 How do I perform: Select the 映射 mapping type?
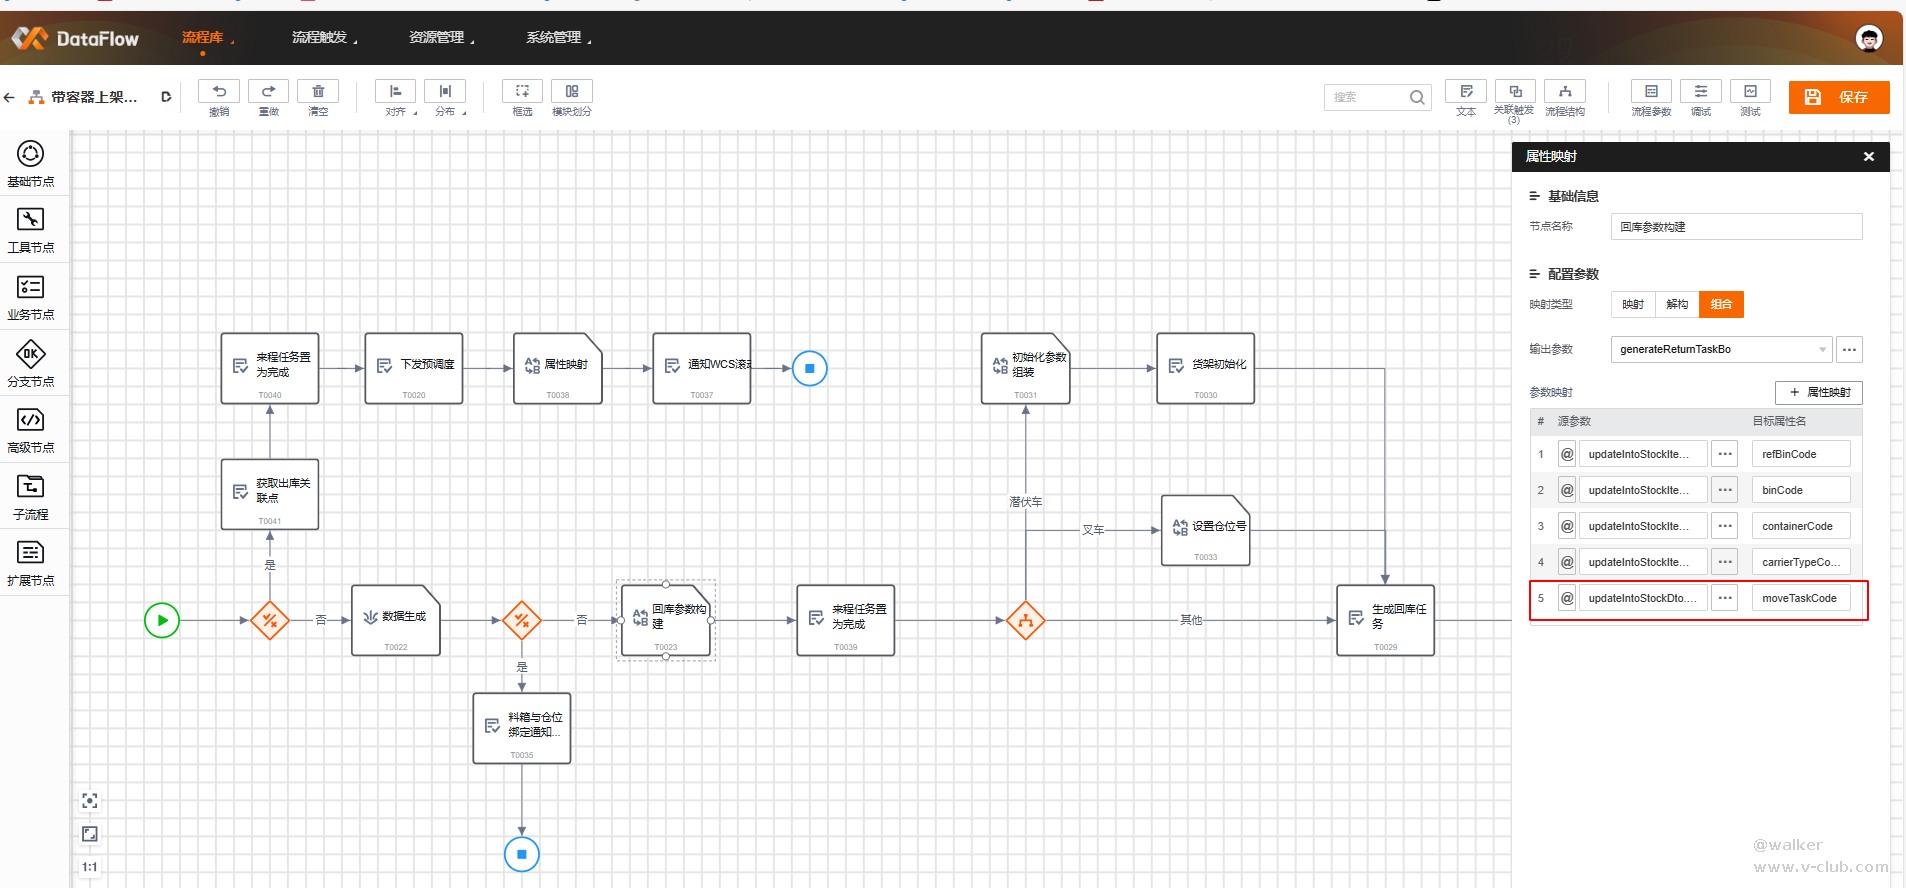click(x=1633, y=304)
